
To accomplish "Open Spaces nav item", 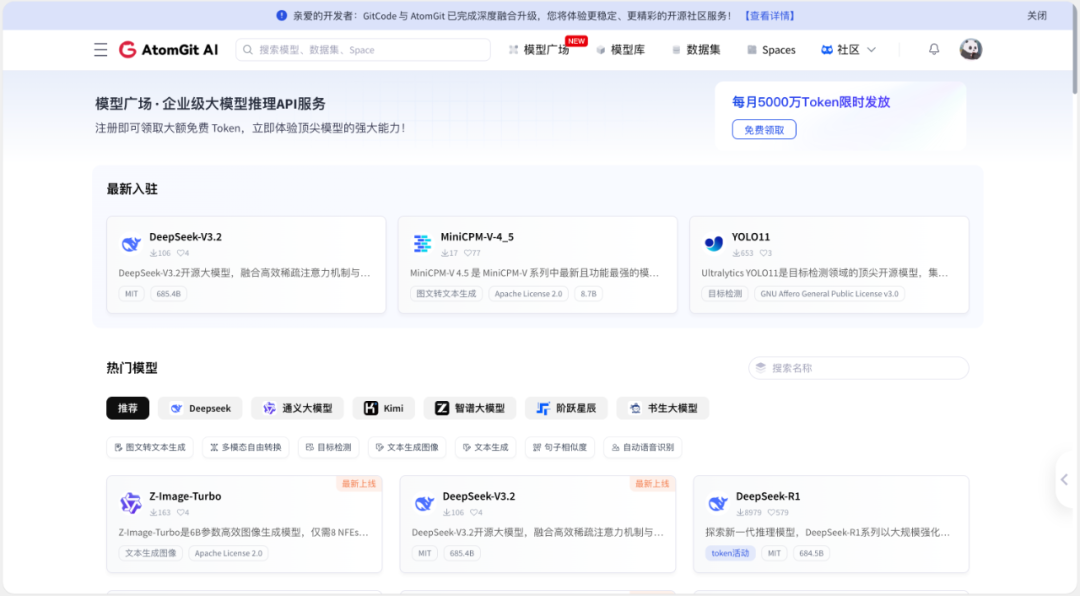I will tap(771, 50).
